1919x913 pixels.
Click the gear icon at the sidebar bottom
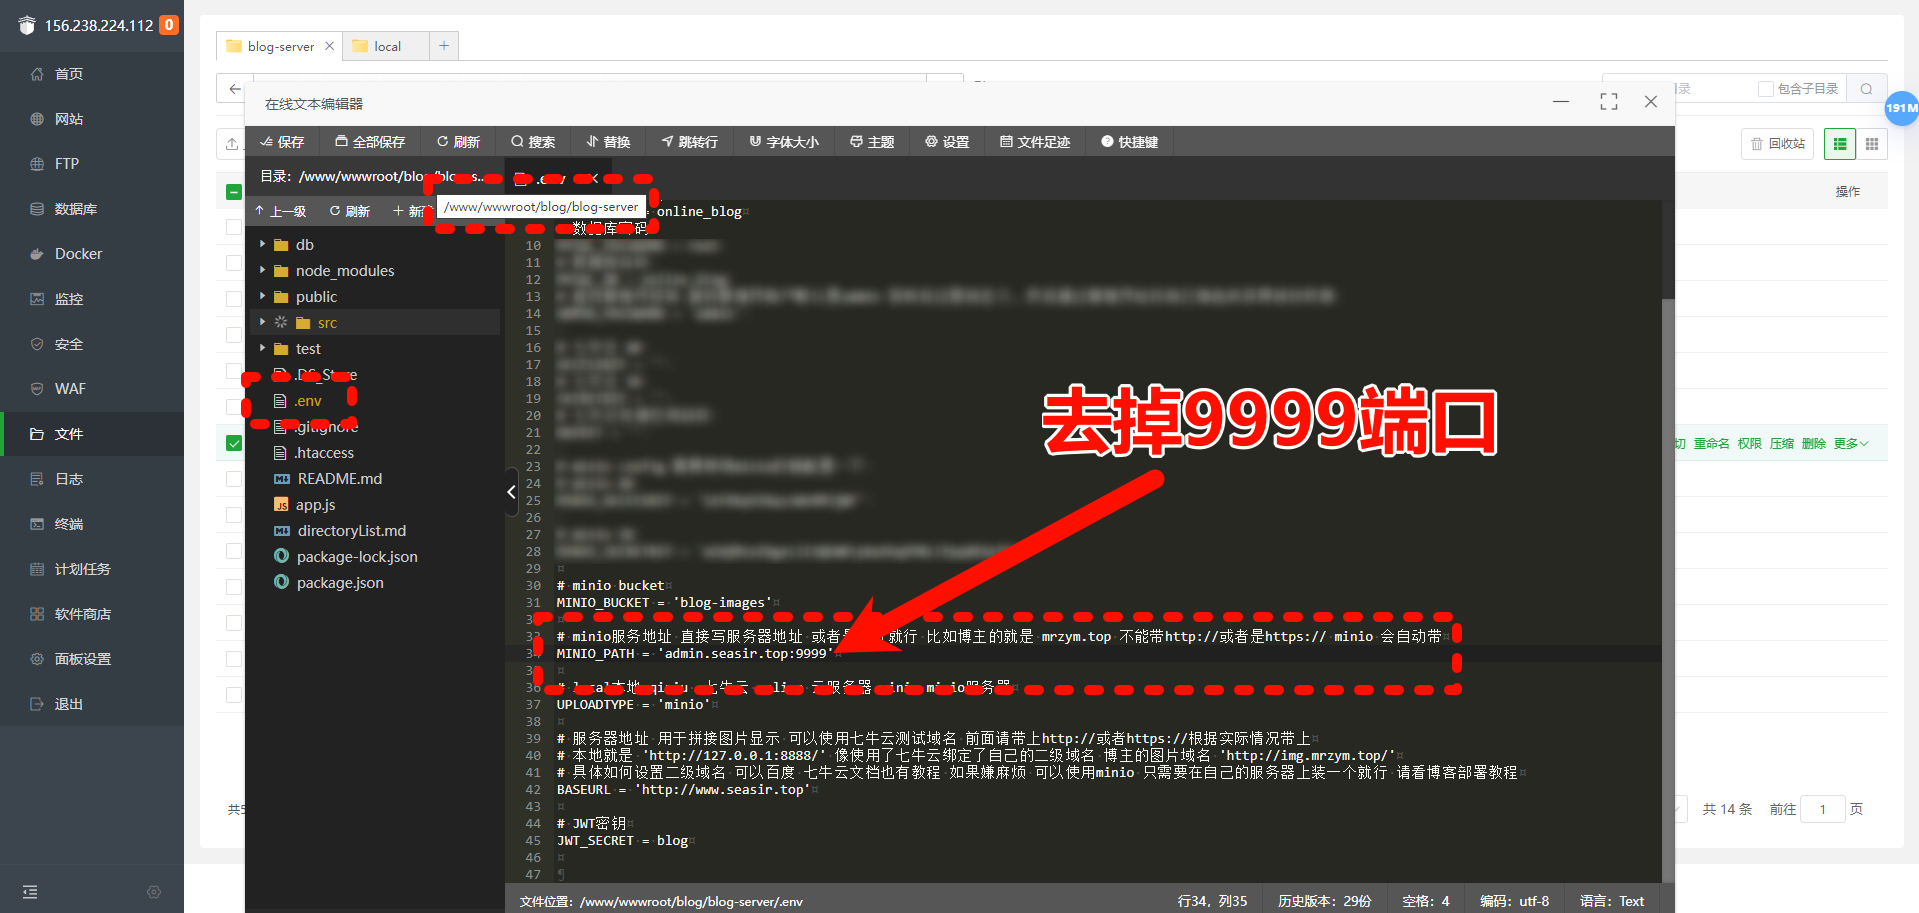click(x=154, y=892)
